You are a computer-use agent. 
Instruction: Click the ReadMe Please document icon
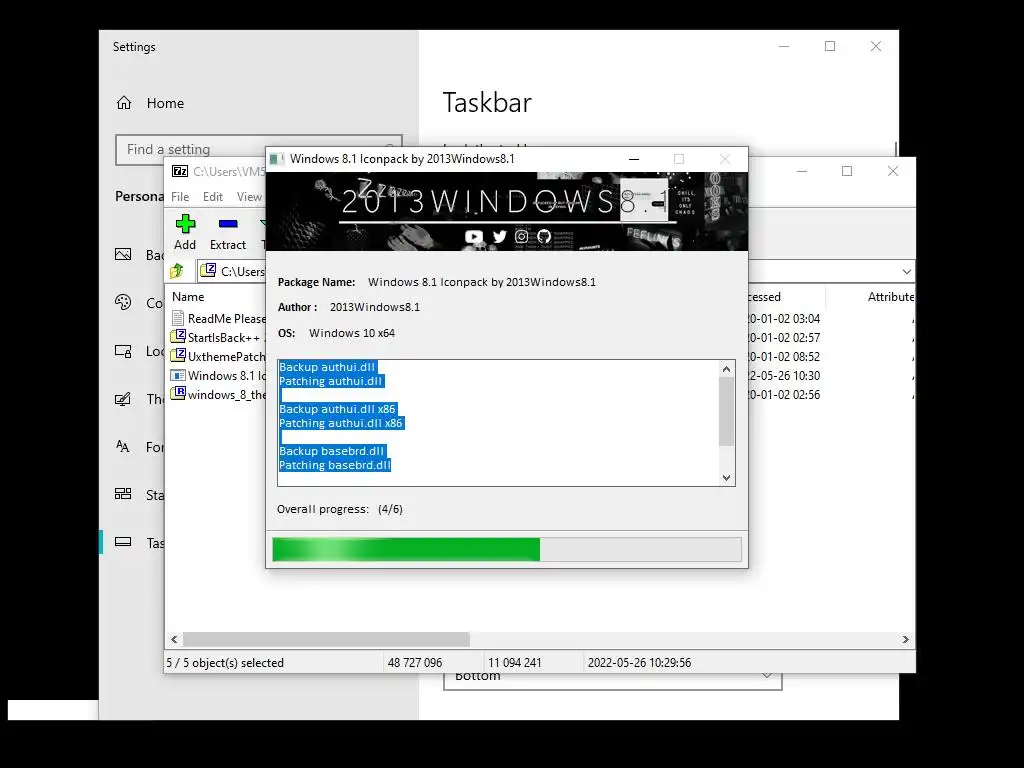tap(178, 318)
